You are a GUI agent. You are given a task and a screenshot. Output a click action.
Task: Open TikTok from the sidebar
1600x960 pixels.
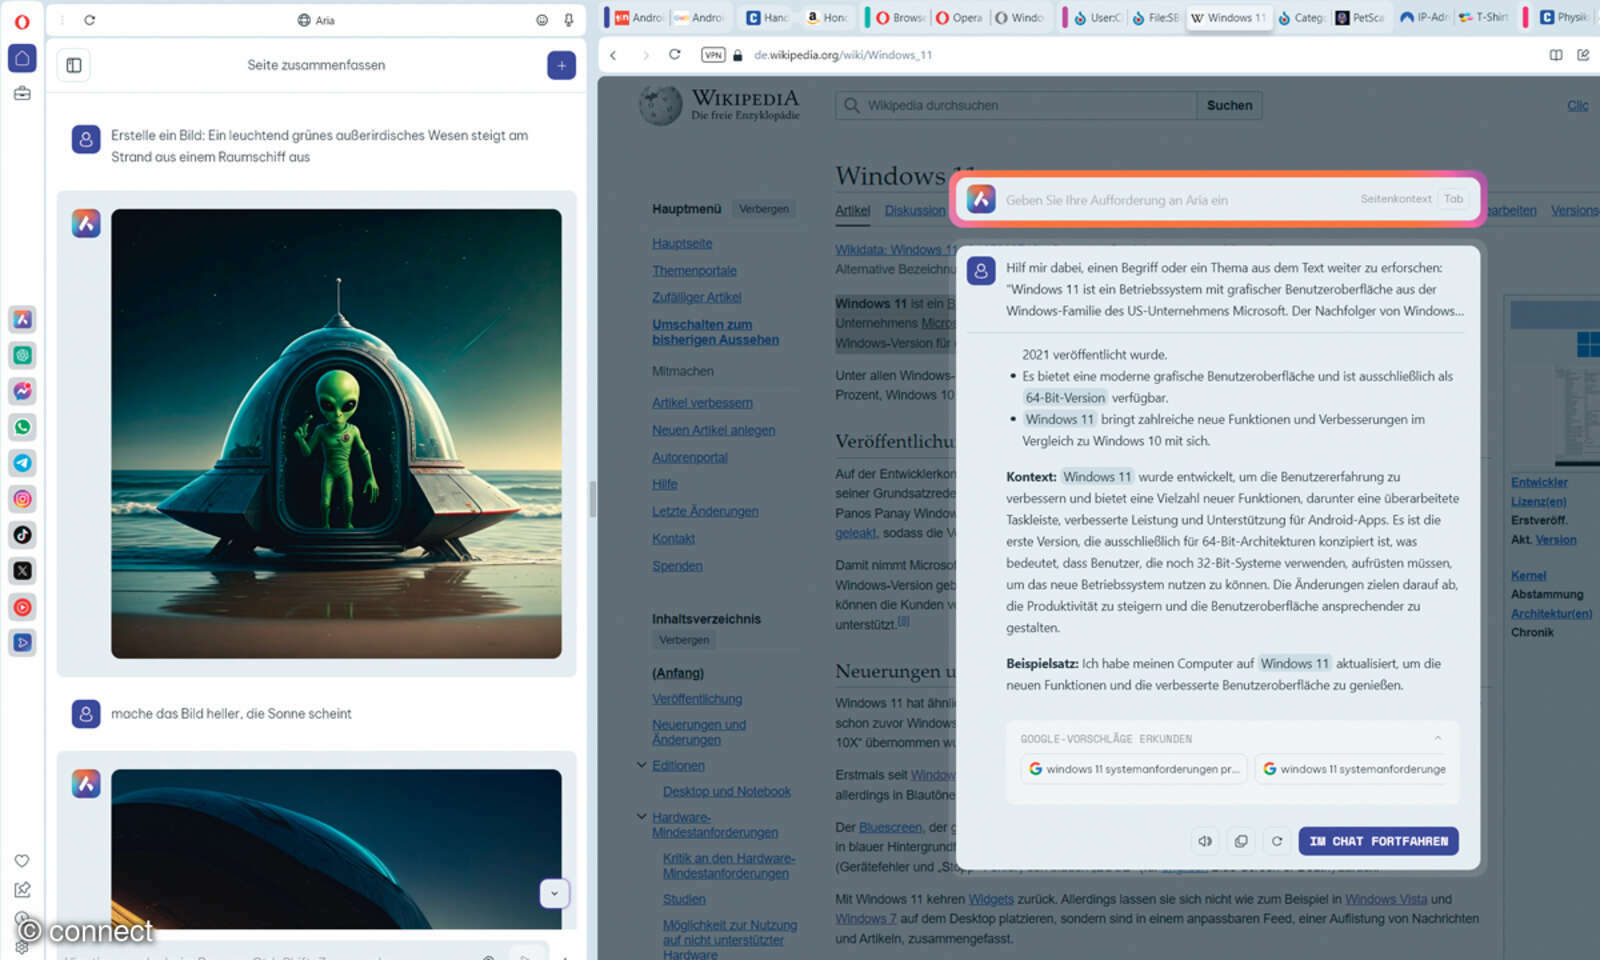pos(22,535)
